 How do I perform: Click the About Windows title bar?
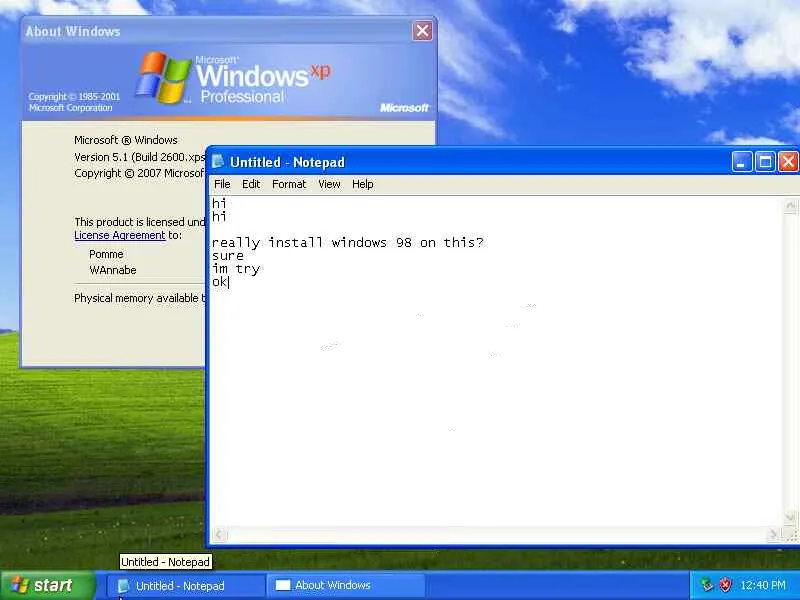point(228,31)
